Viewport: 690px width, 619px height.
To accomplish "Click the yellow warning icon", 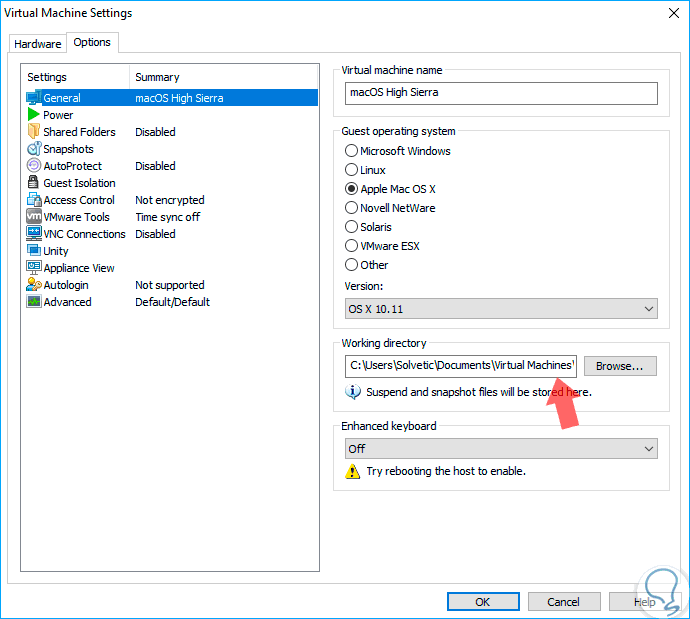I will click(352, 471).
